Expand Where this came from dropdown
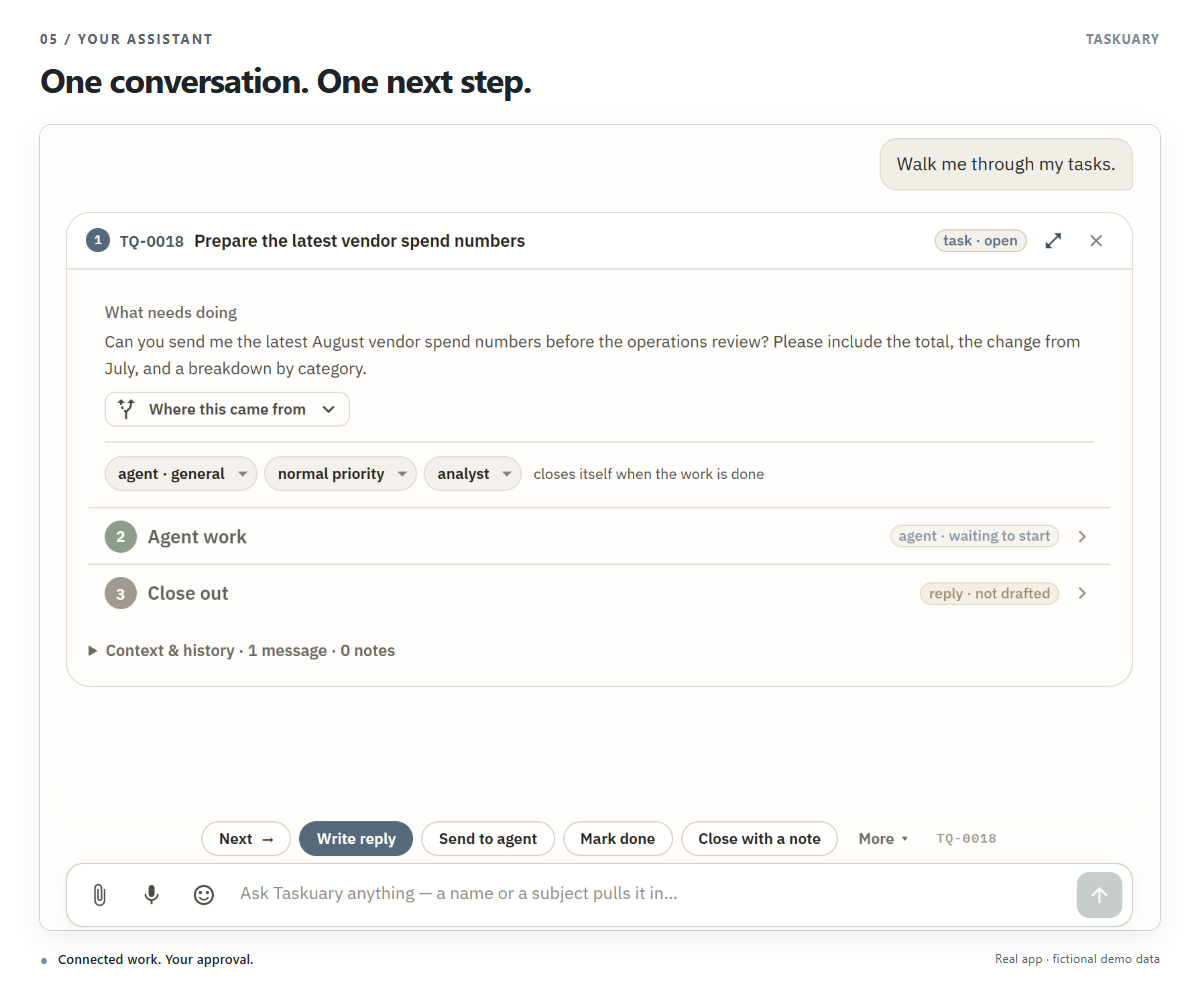Screen dimensions: 1200x1007 pyautogui.click(x=227, y=409)
